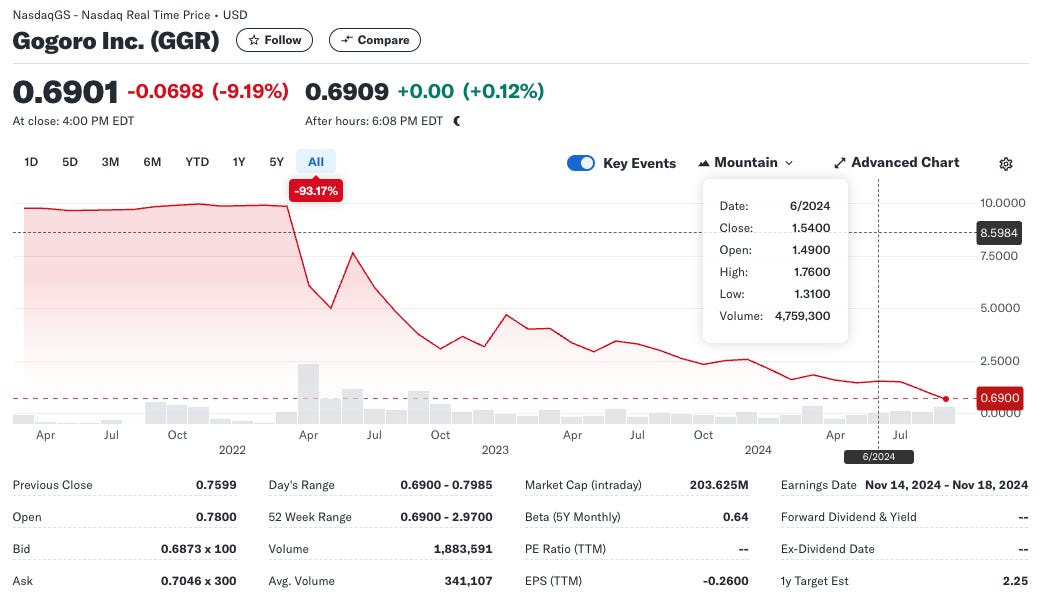Select the 1Y range tab
This screenshot has width=1042, height=604.
pos(239,161)
